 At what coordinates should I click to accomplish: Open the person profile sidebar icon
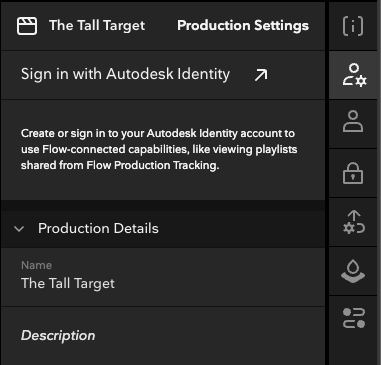(x=353, y=121)
